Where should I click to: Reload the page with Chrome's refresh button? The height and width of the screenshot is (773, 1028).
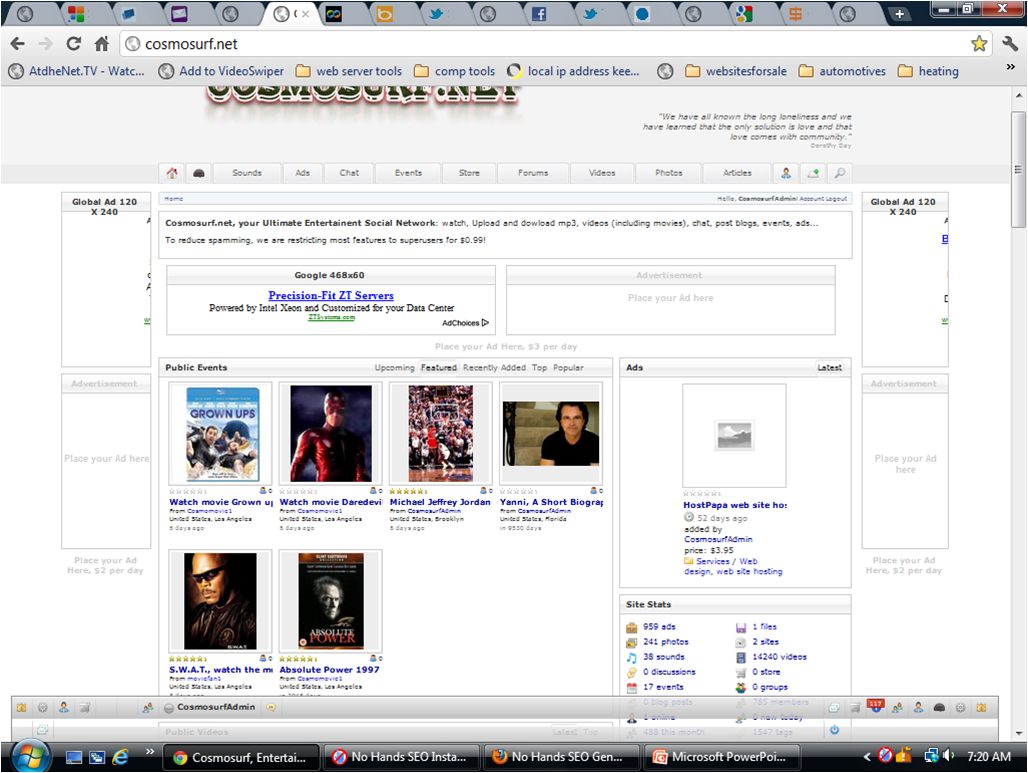(73, 44)
